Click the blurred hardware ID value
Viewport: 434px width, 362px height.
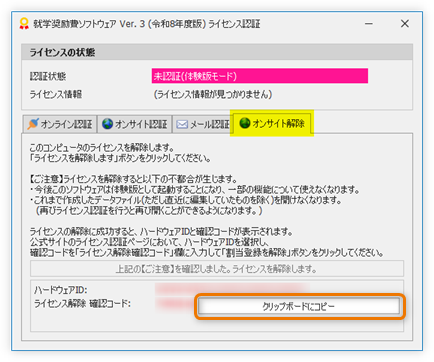(231, 289)
